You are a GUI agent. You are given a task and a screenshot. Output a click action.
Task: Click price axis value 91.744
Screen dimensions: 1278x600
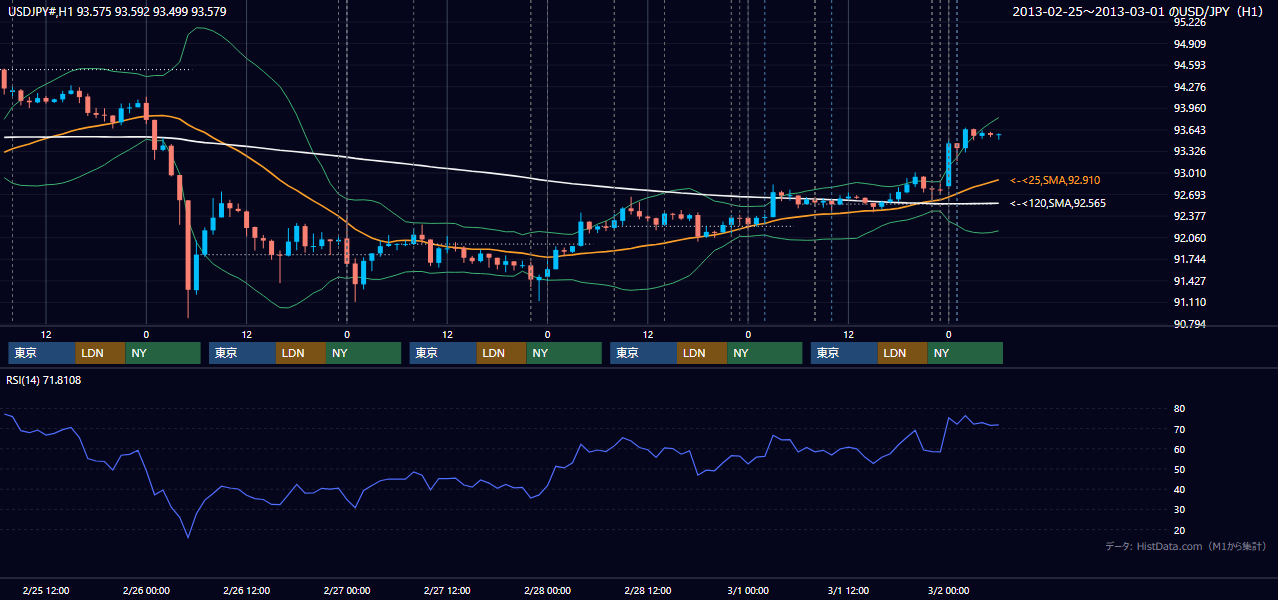(x=1190, y=259)
